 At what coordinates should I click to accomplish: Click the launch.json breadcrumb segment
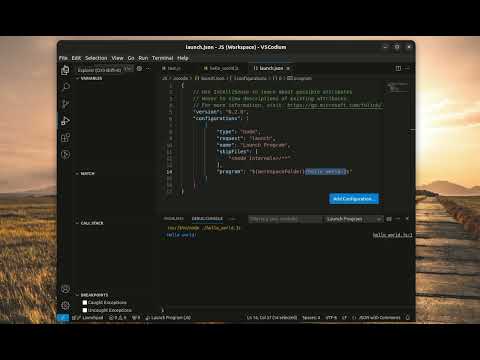click(210, 78)
